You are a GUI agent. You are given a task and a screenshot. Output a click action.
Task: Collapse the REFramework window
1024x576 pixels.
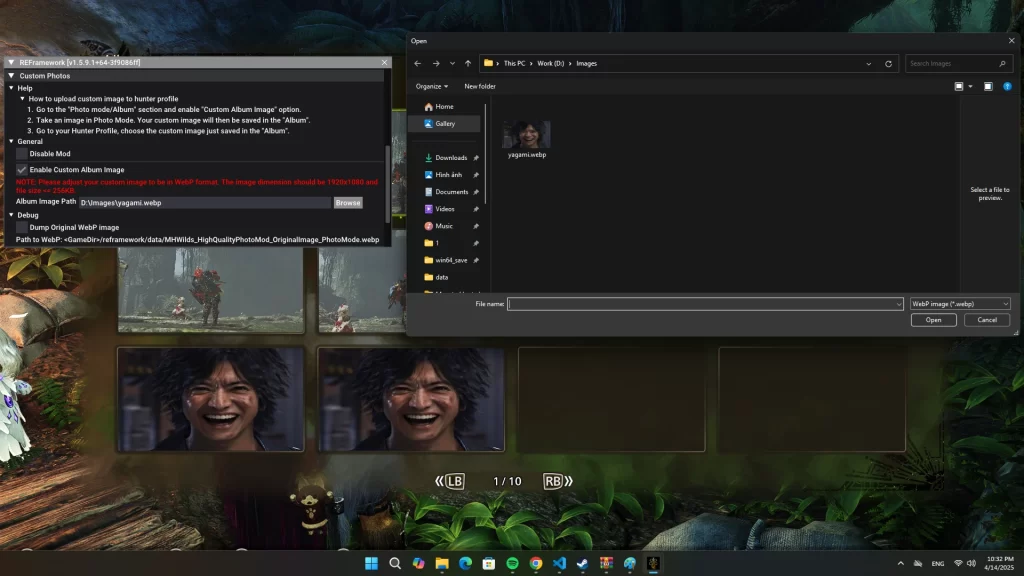tap(11, 63)
